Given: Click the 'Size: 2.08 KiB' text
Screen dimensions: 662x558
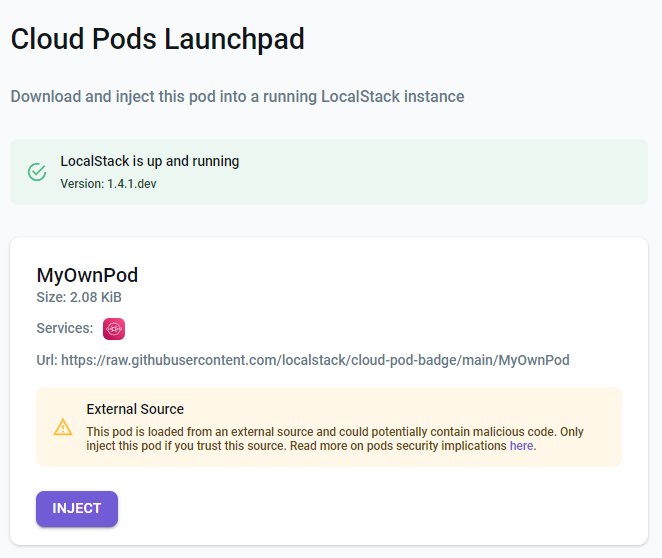Looking at the screenshot, I should (x=79, y=297).
